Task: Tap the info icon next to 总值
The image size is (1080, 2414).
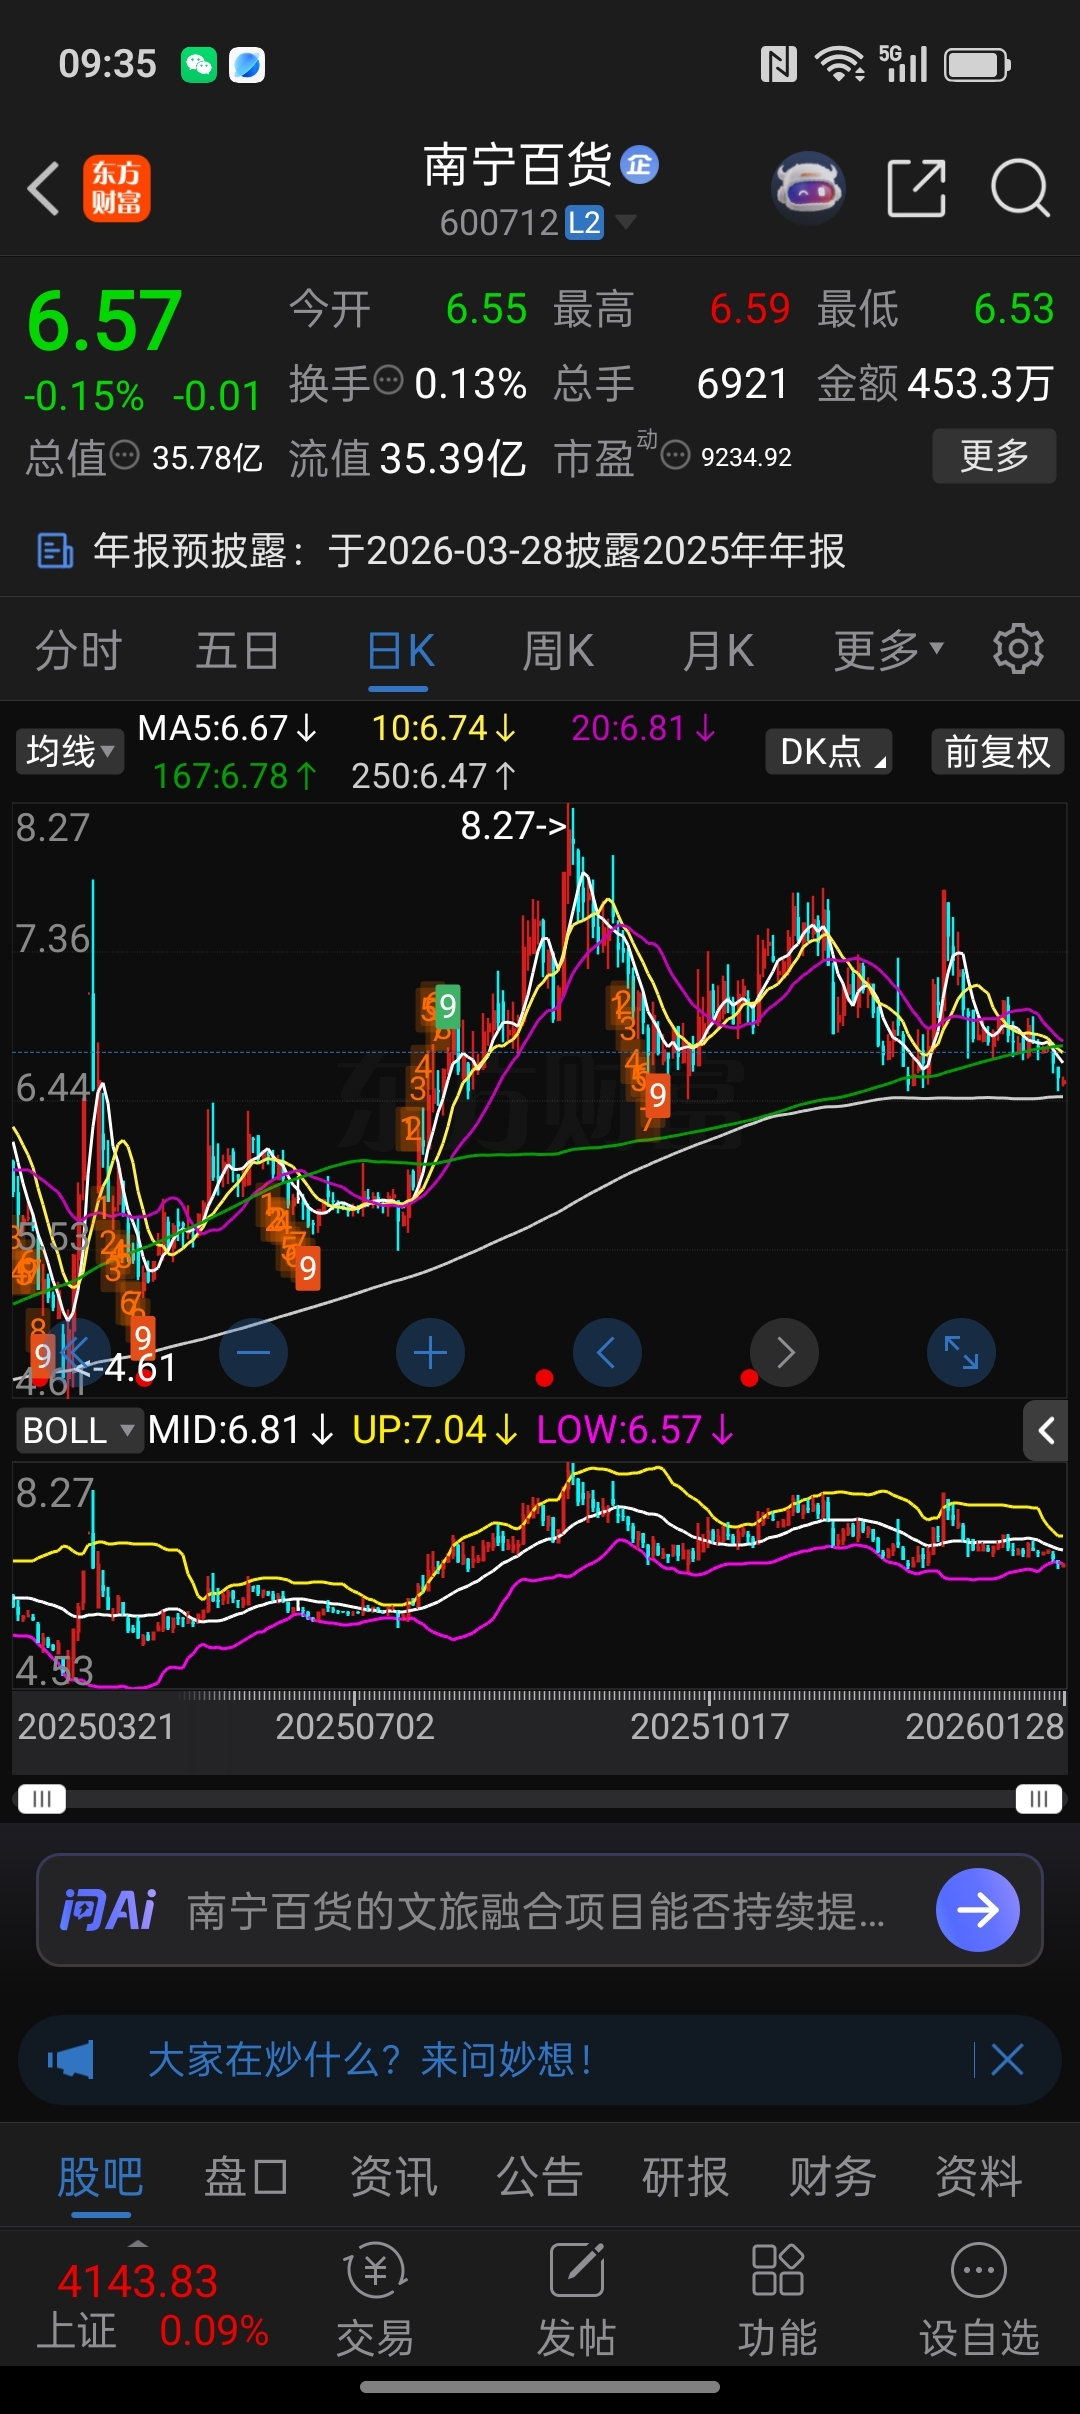Action: click(124, 455)
